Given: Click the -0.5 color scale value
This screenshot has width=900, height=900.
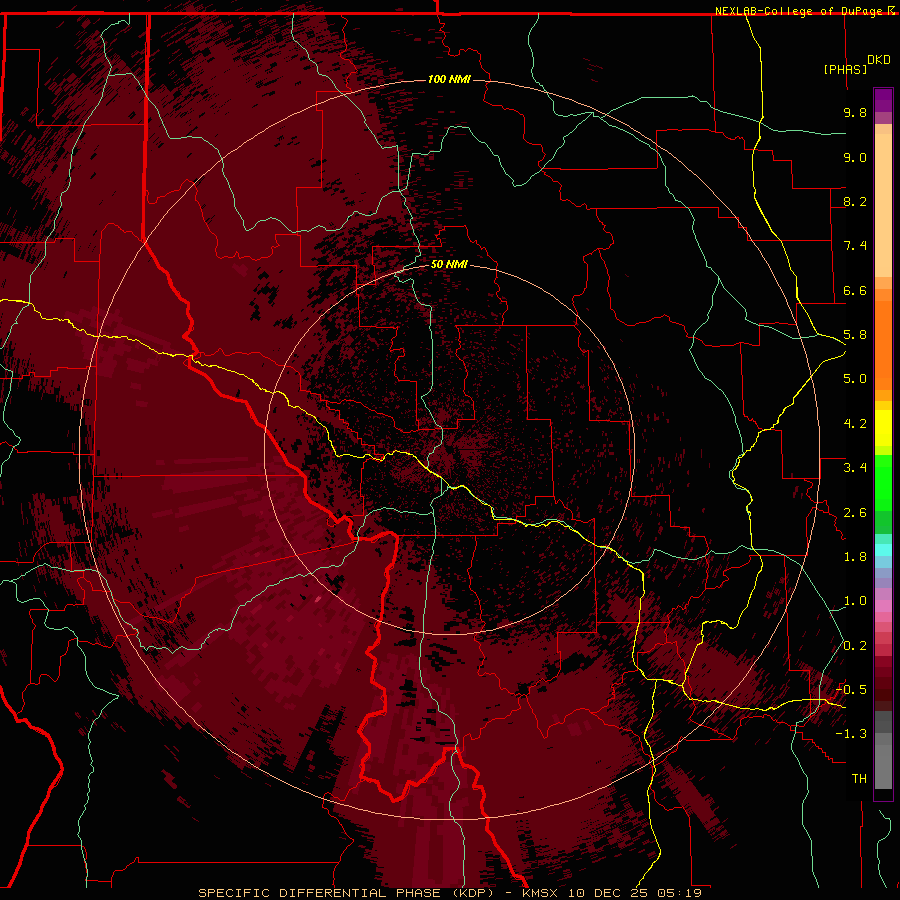Looking at the screenshot, I should point(852,690).
